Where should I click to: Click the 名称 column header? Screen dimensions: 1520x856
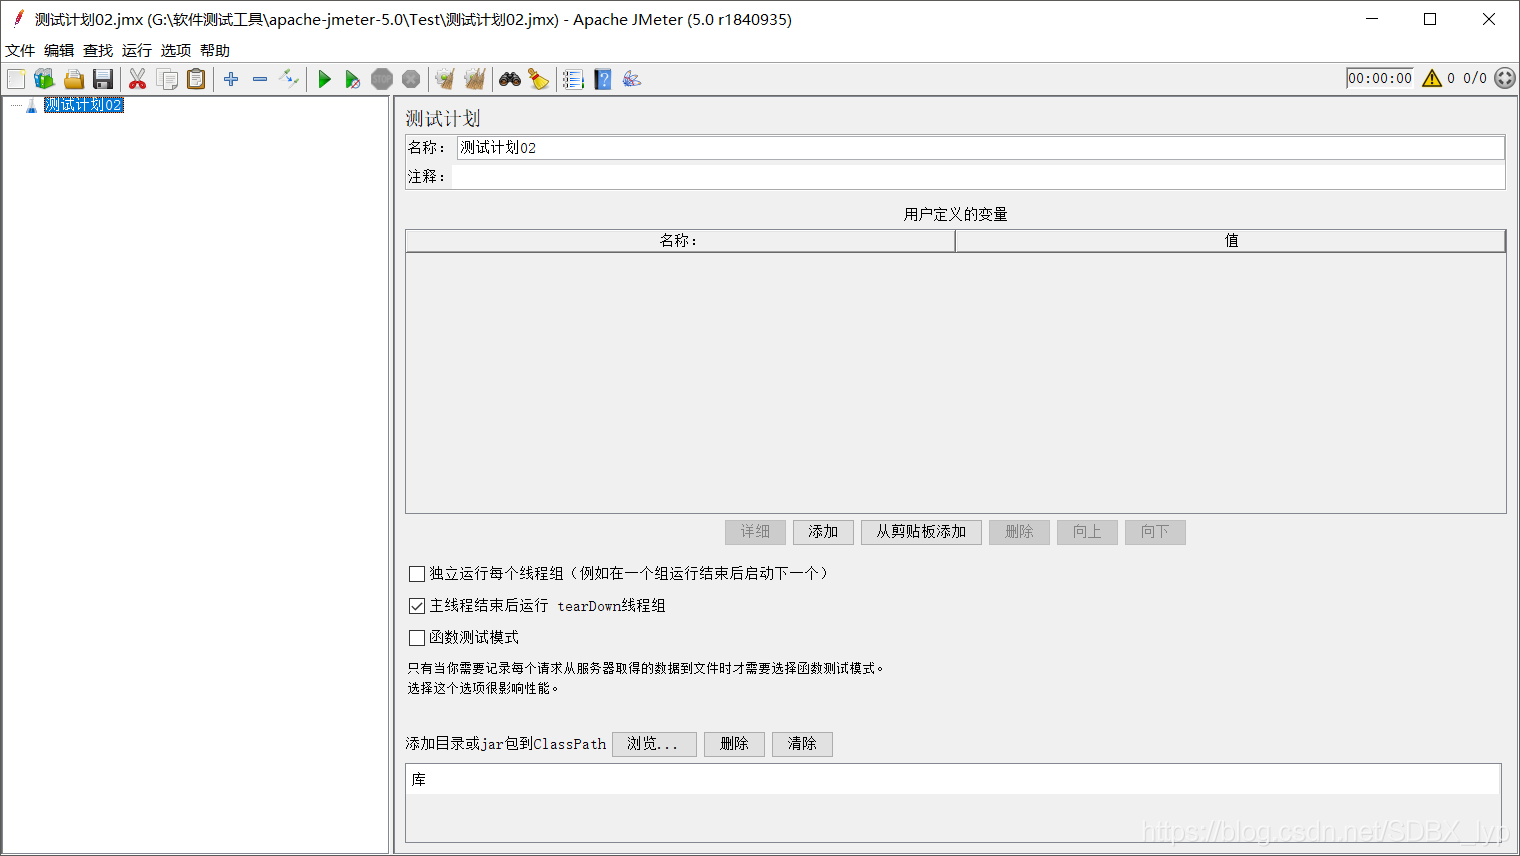point(680,241)
